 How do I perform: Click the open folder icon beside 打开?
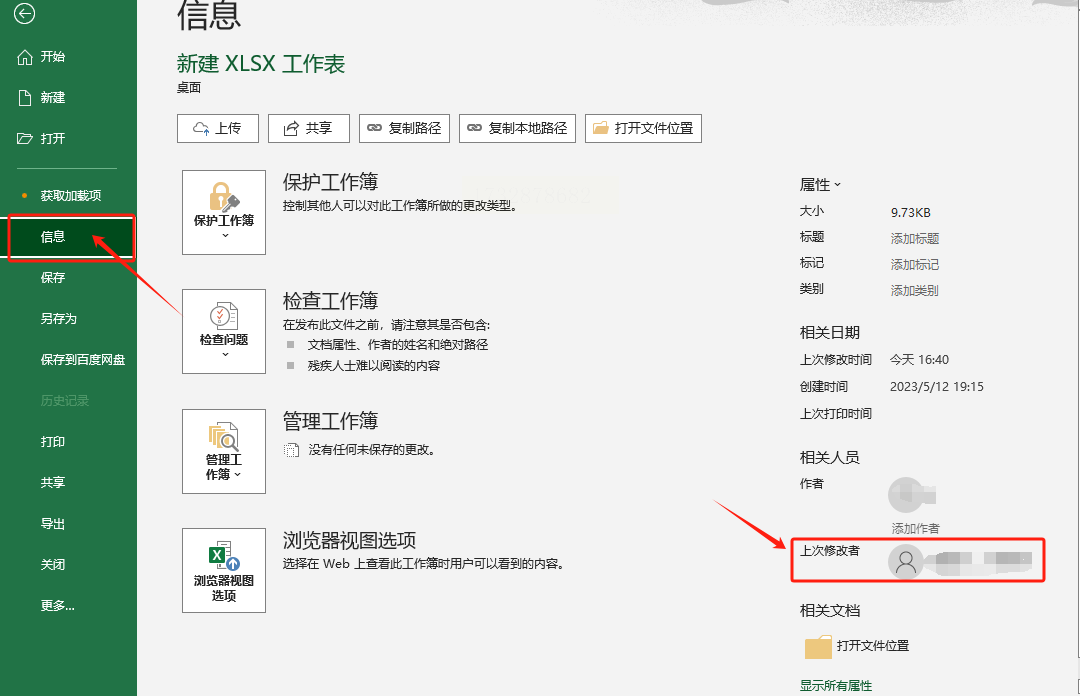25,139
